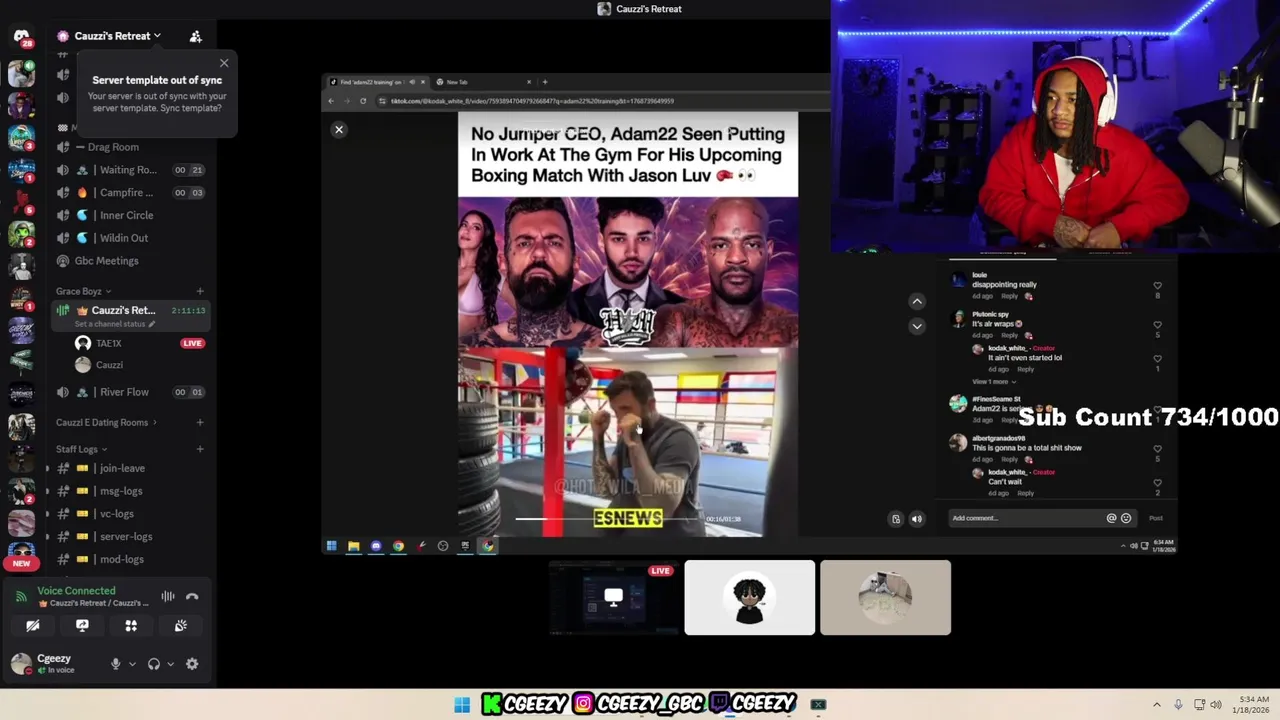The width and height of the screenshot is (1280, 720).
Task: Toggle deafen headphones icon
Action: (154, 664)
